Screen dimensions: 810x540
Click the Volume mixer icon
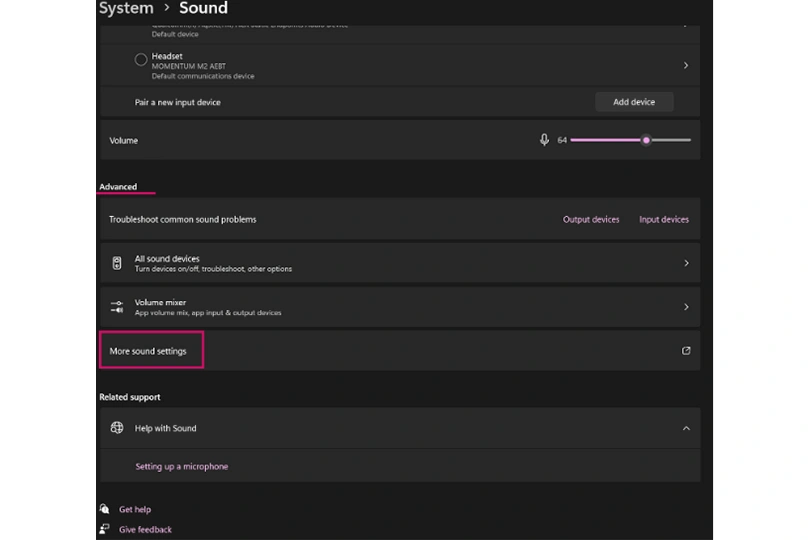click(117, 307)
